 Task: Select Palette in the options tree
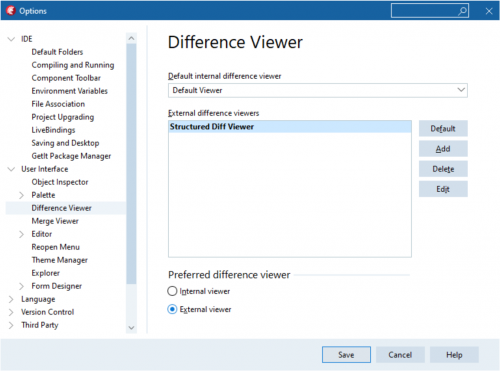pyautogui.click(x=43, y=195)
